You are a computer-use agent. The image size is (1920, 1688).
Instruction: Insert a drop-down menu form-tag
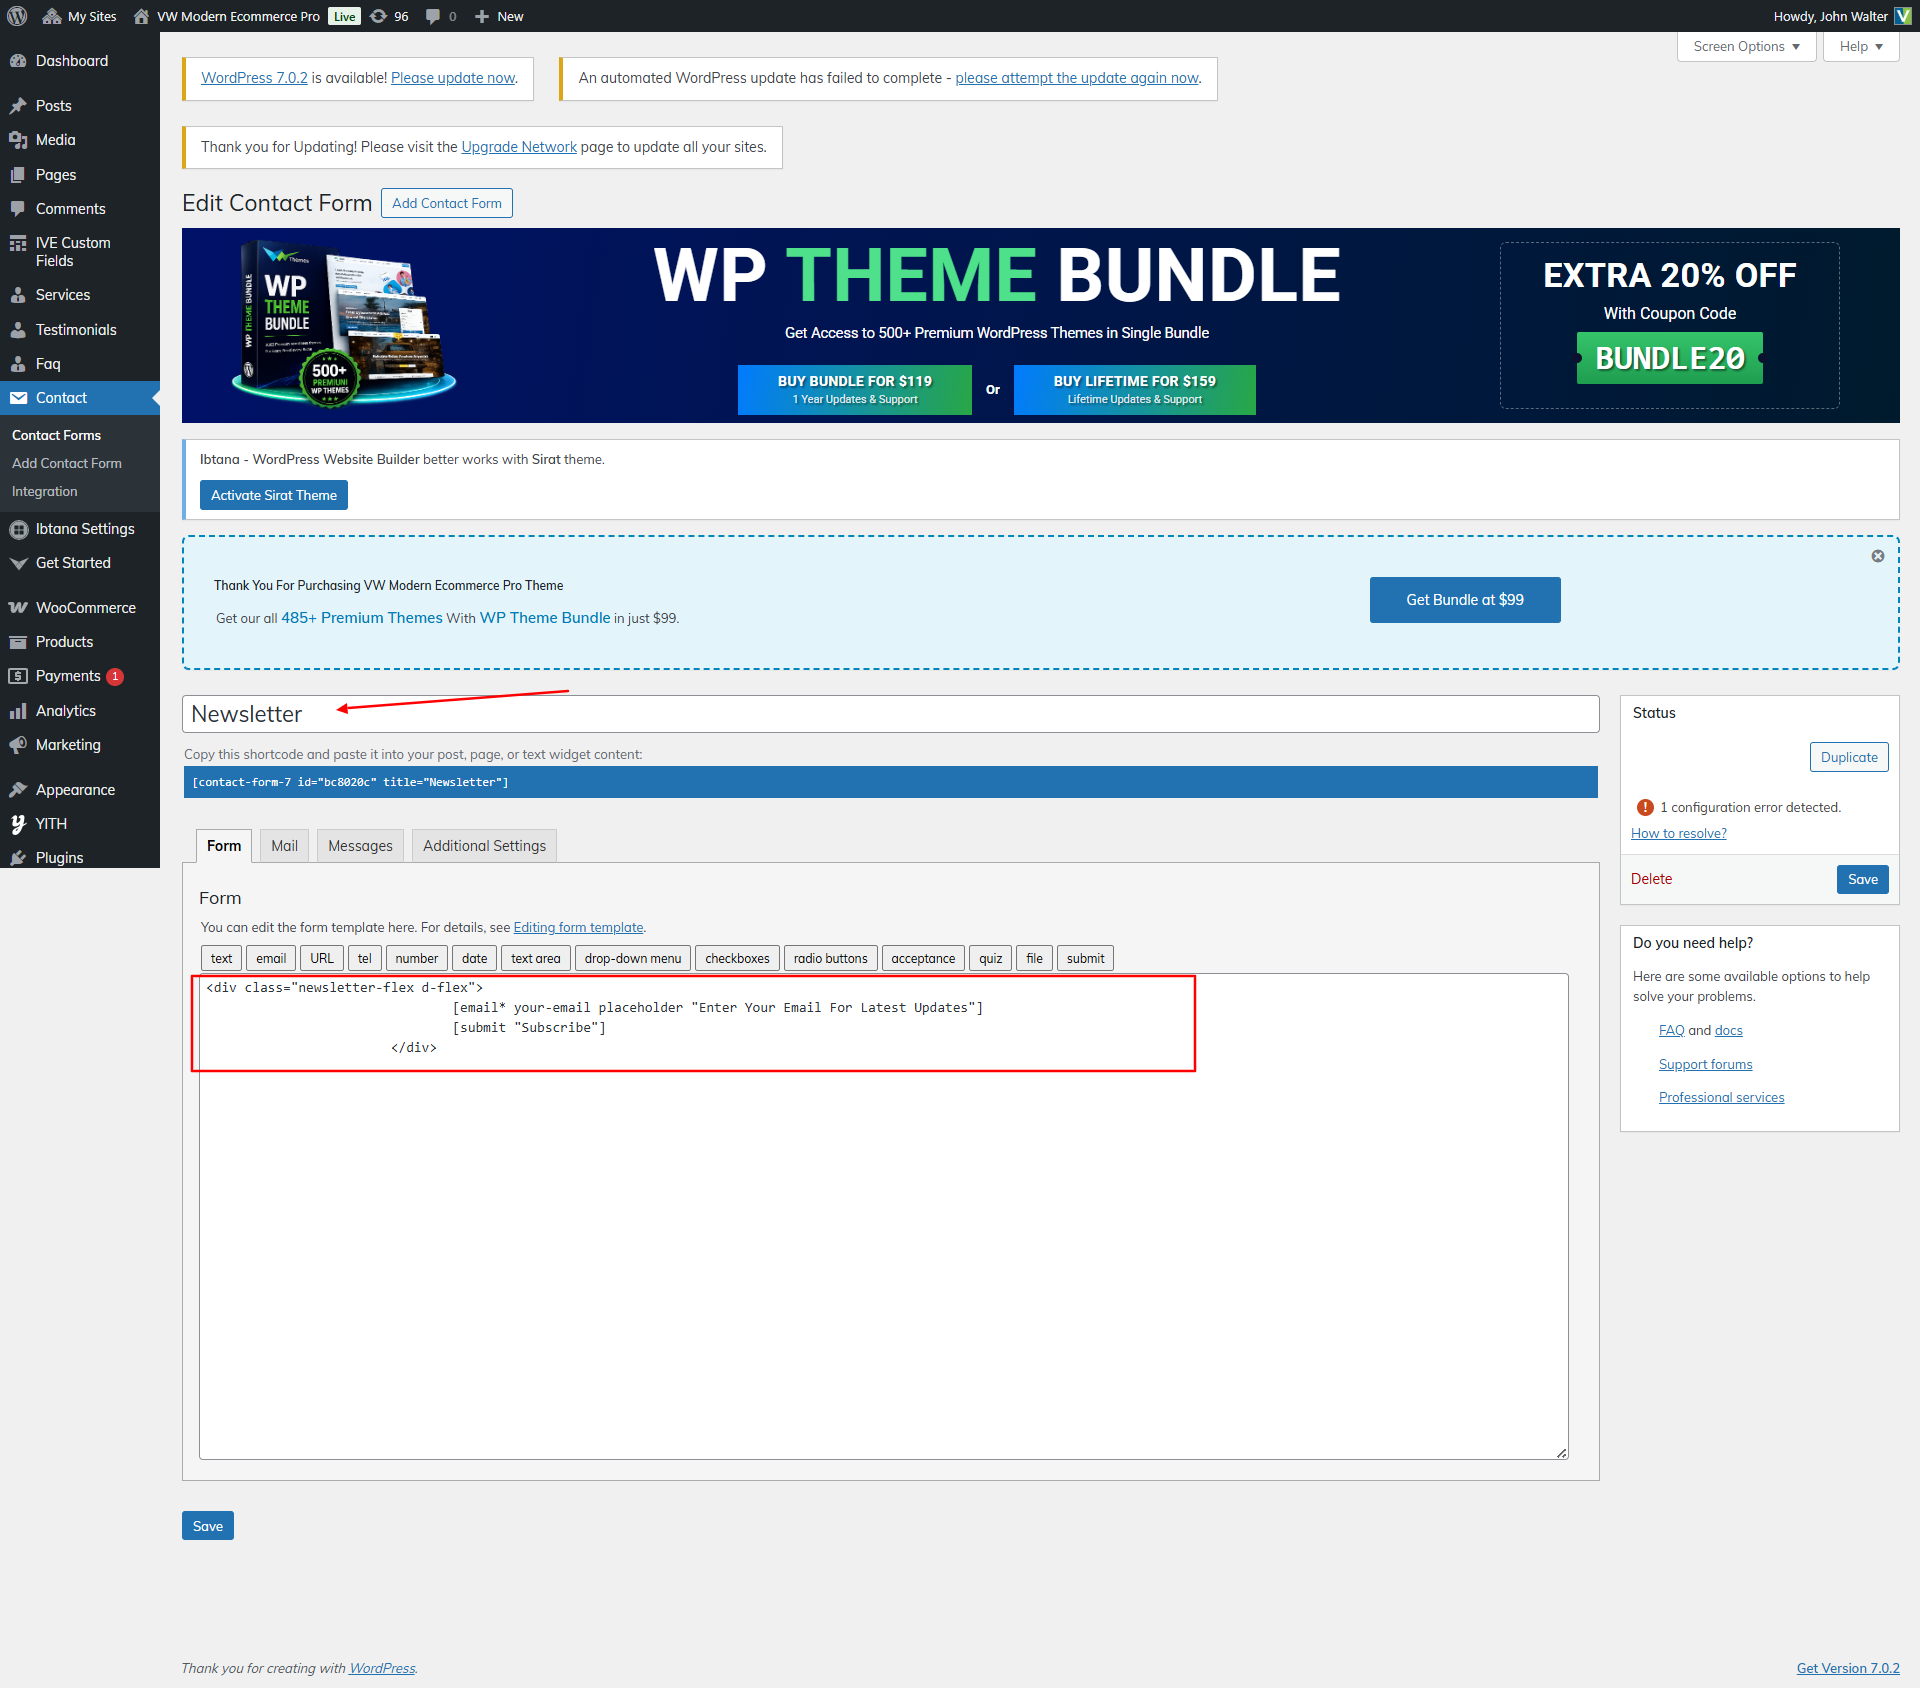(x=633, y=958)
